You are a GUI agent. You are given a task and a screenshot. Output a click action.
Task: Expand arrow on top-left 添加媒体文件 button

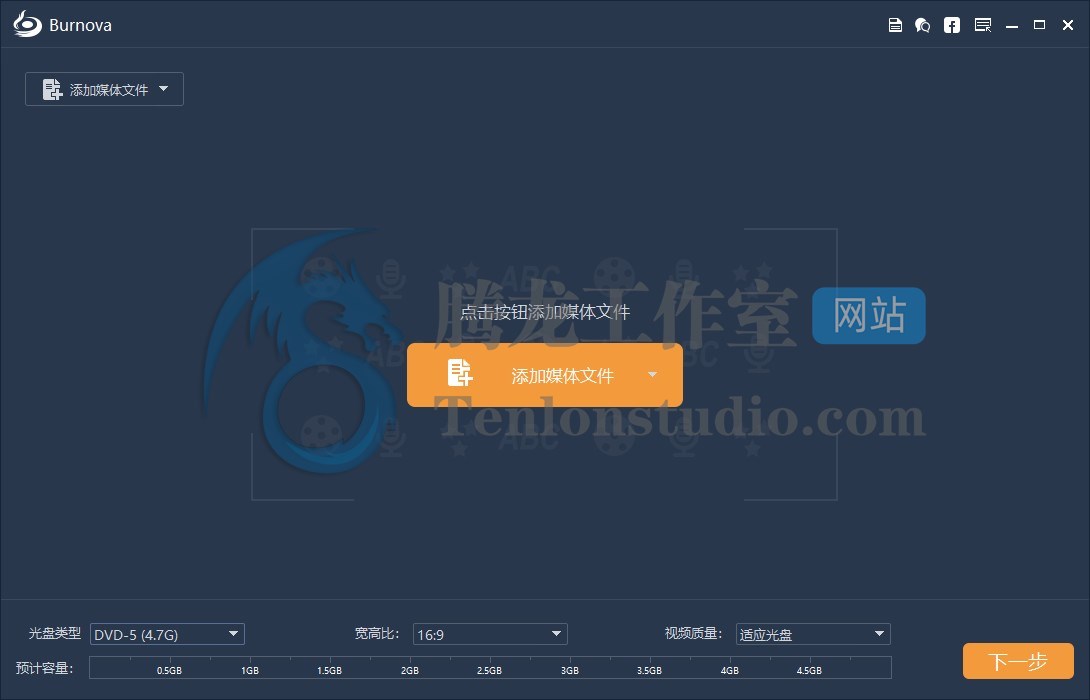pos(163,89)
